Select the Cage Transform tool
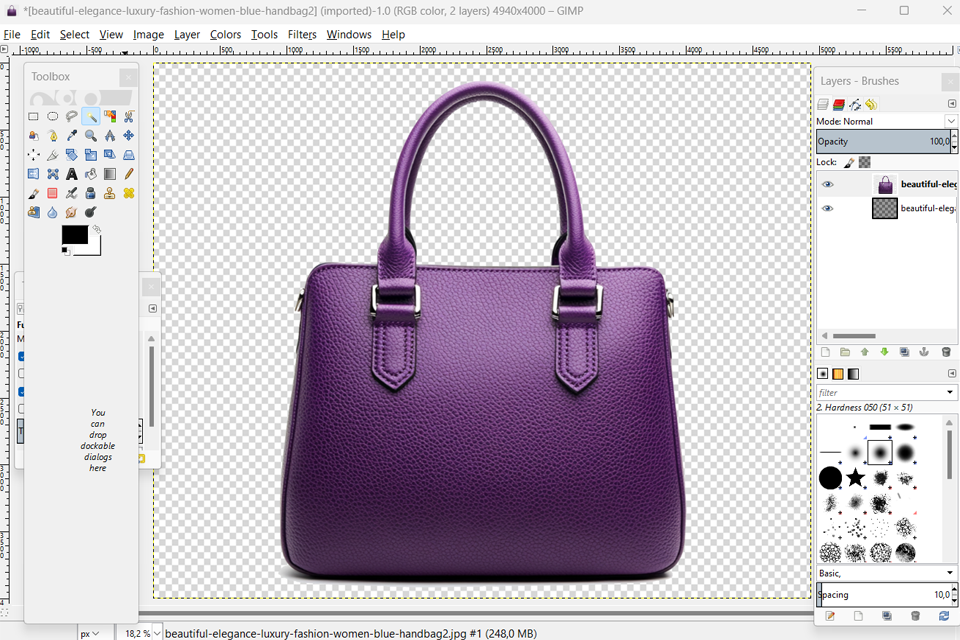The image size is (960, 640). coord(53,174)
